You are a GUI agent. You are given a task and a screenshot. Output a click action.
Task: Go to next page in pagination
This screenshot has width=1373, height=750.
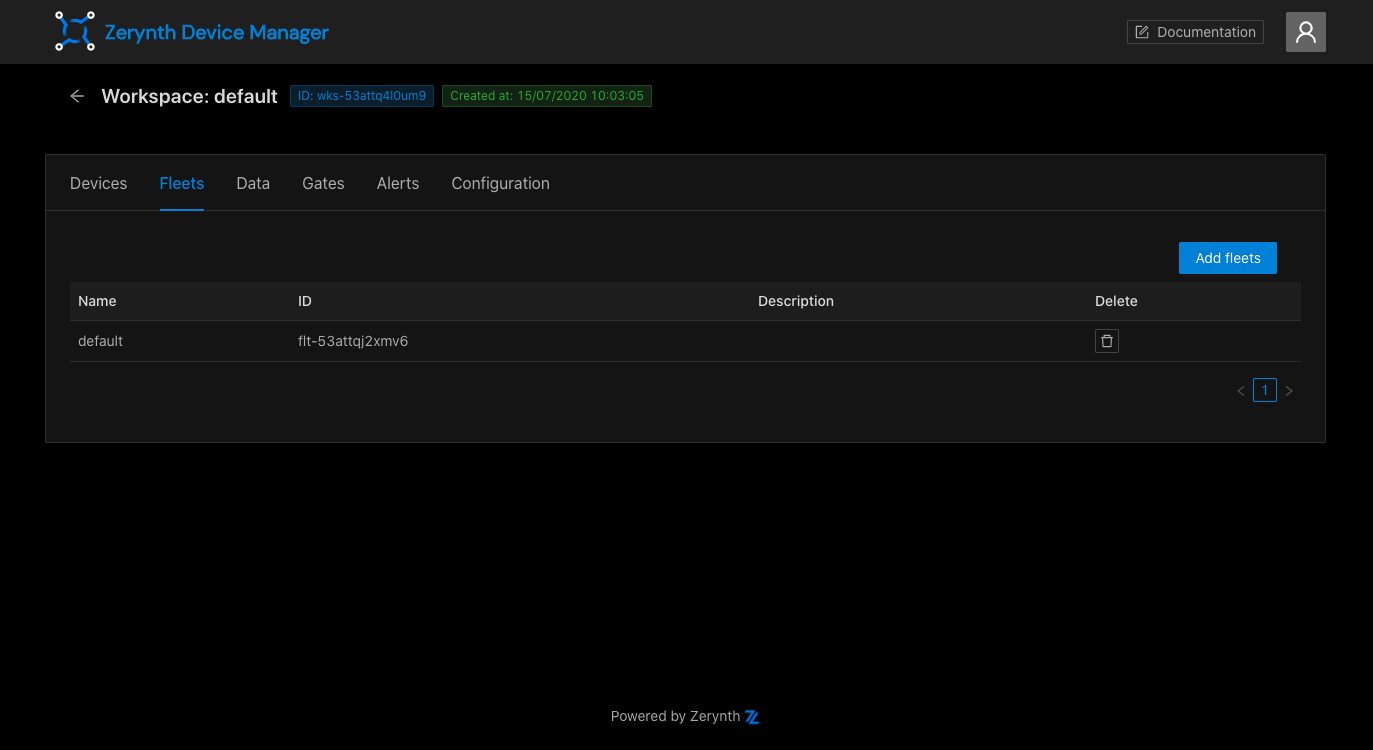pos(1289,391)
